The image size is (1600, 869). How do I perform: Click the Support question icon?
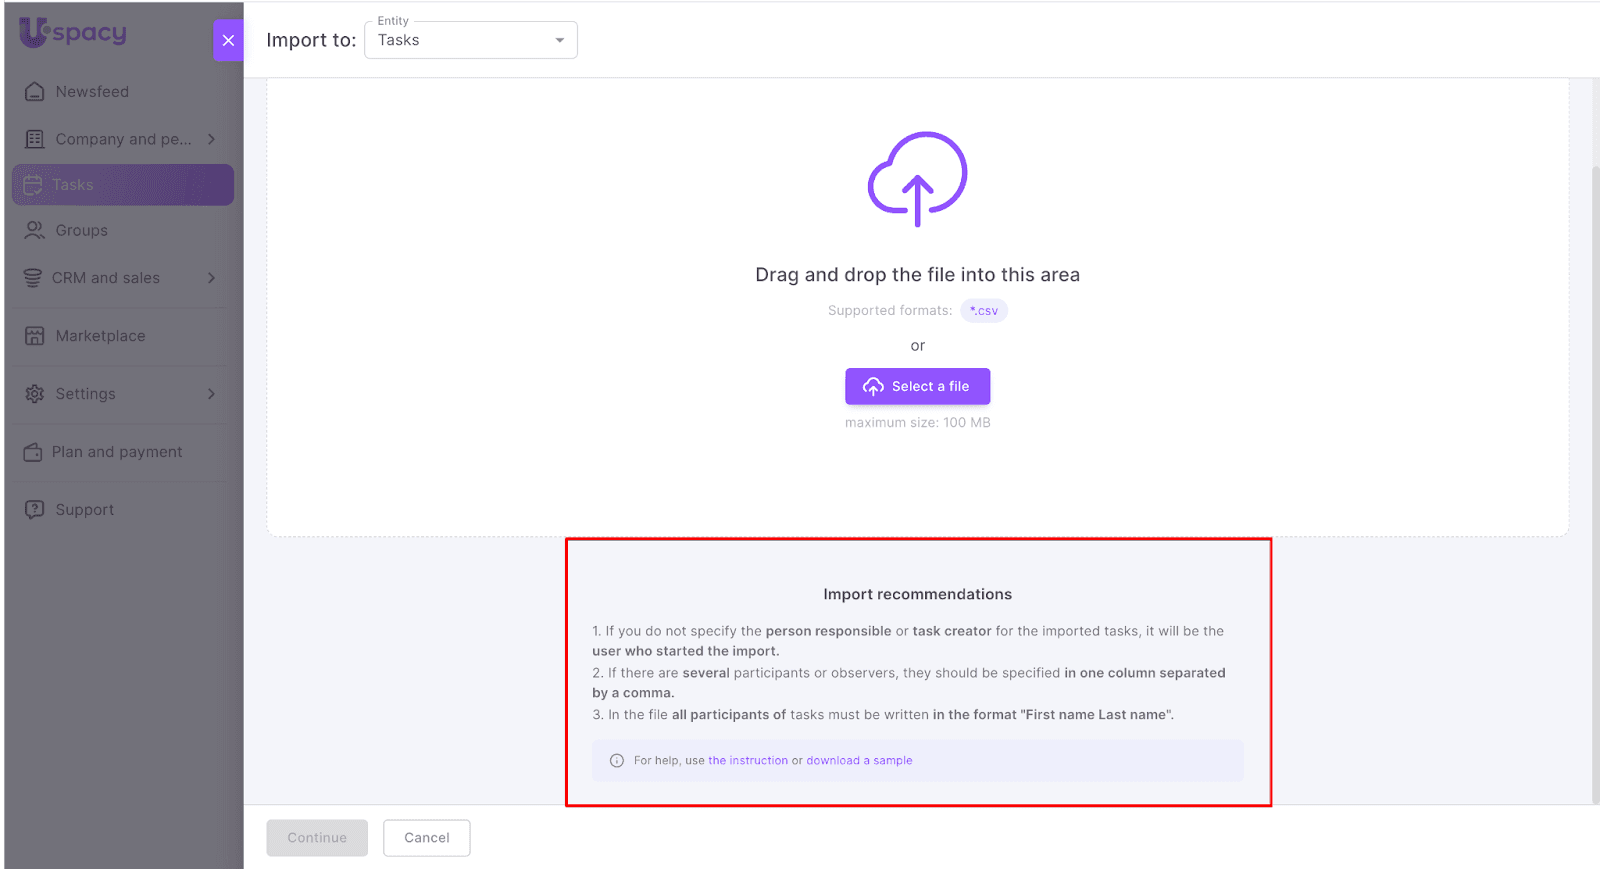click(35, 510)
